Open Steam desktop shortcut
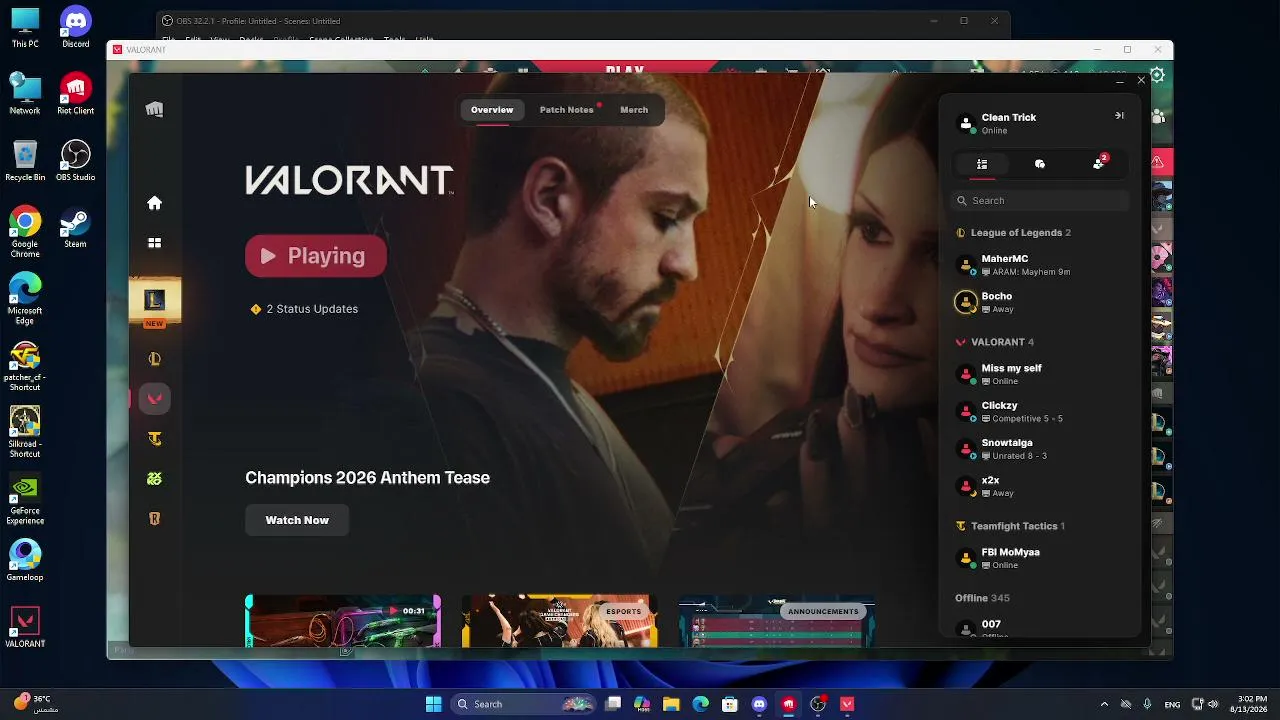The image size is (1280, 720). (x=76, y=228)
